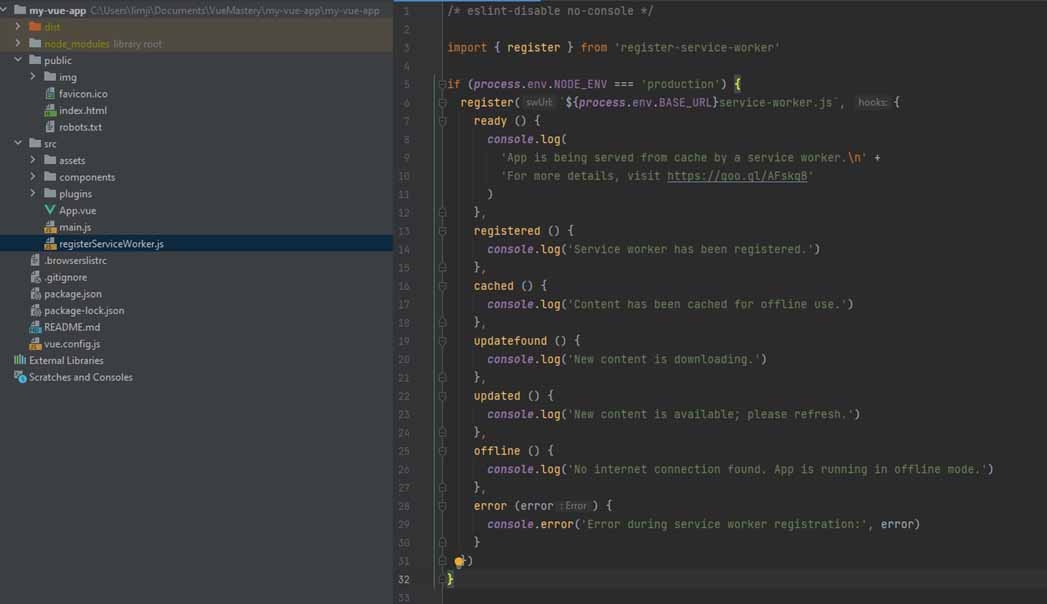The height and width of the screenshot is (604, 1047).
Task: Click the External Libraries icon
Action: (x=20, y=360)
